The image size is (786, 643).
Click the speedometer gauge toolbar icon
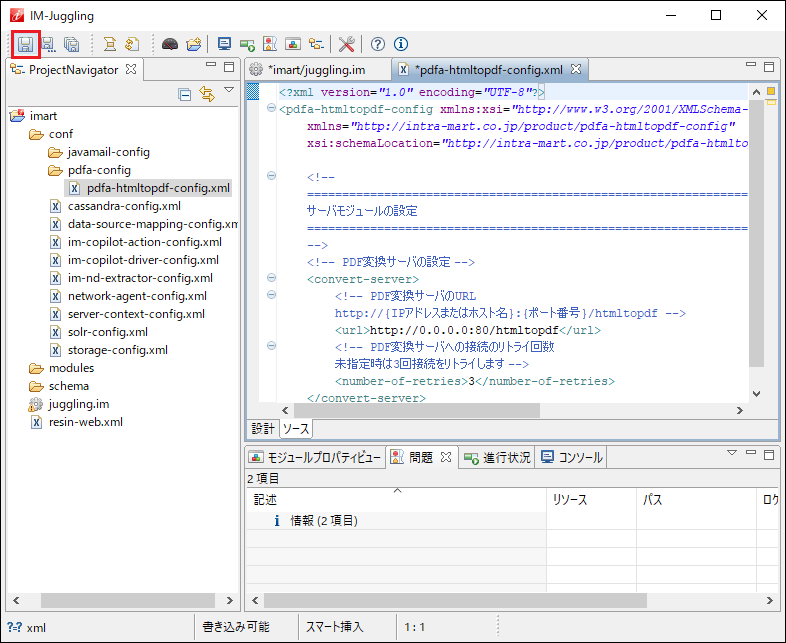pyautogui.click(x=170, y=44)
